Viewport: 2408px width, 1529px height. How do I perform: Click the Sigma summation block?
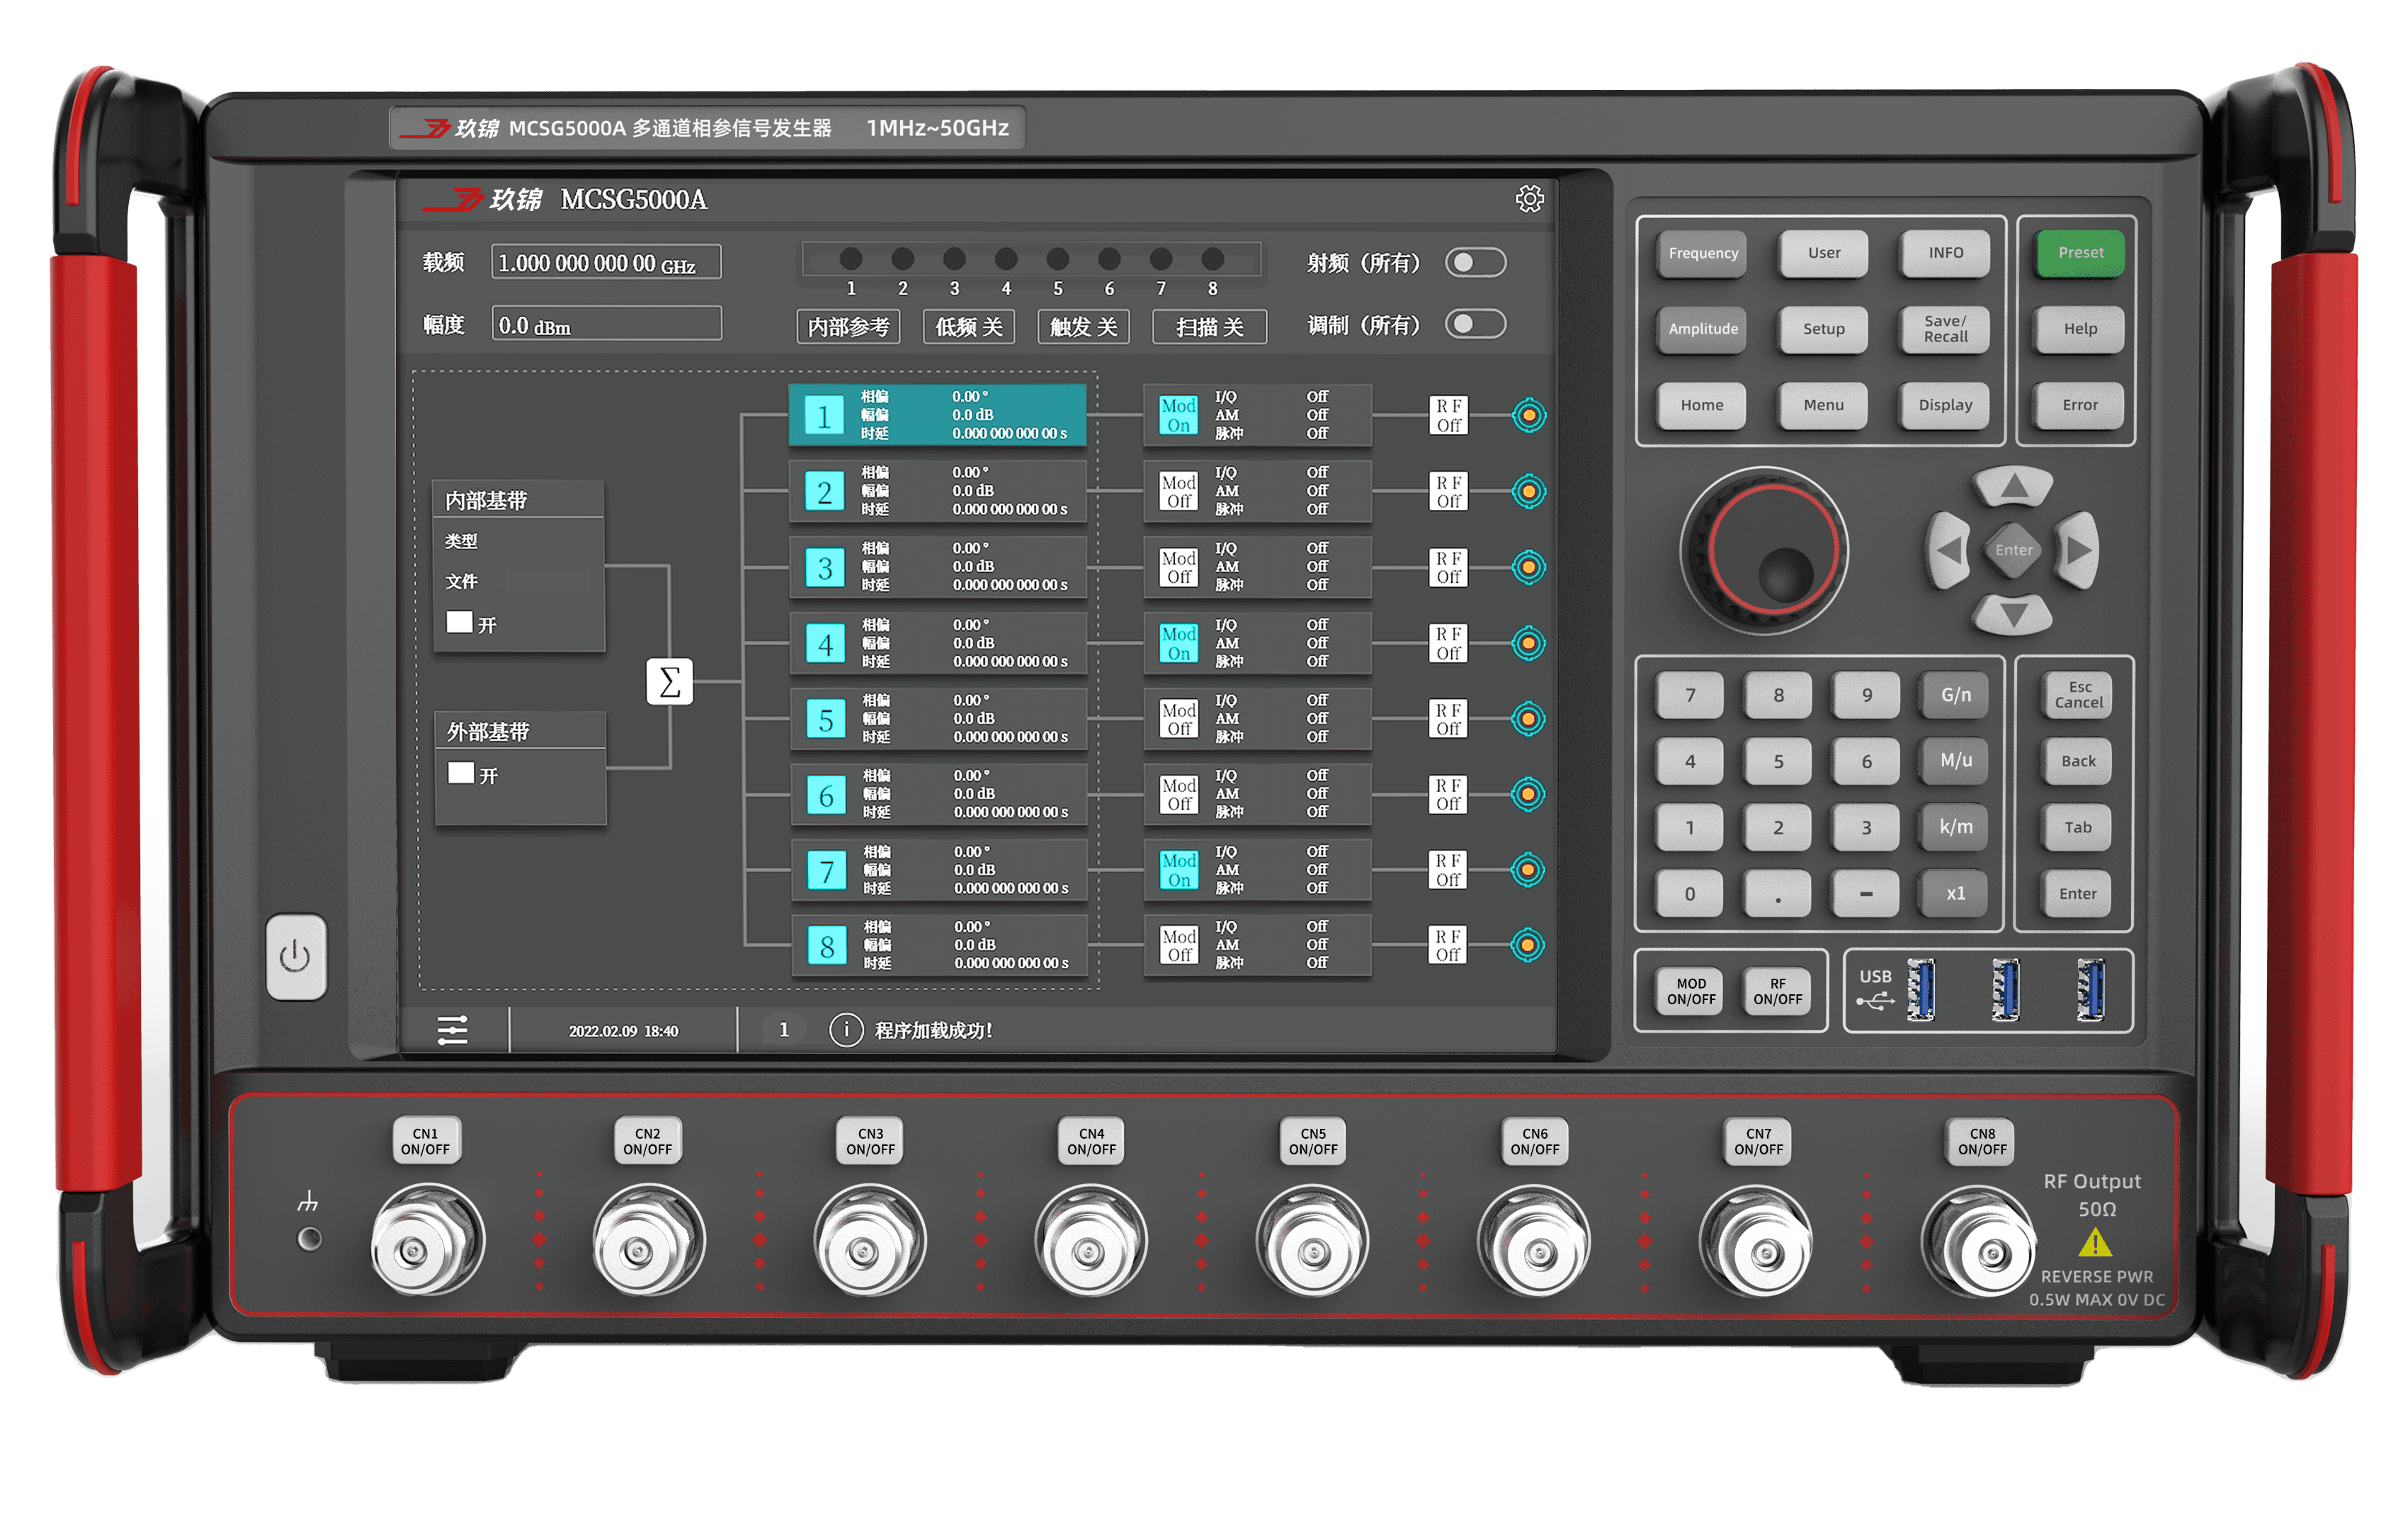pos(669,682)
